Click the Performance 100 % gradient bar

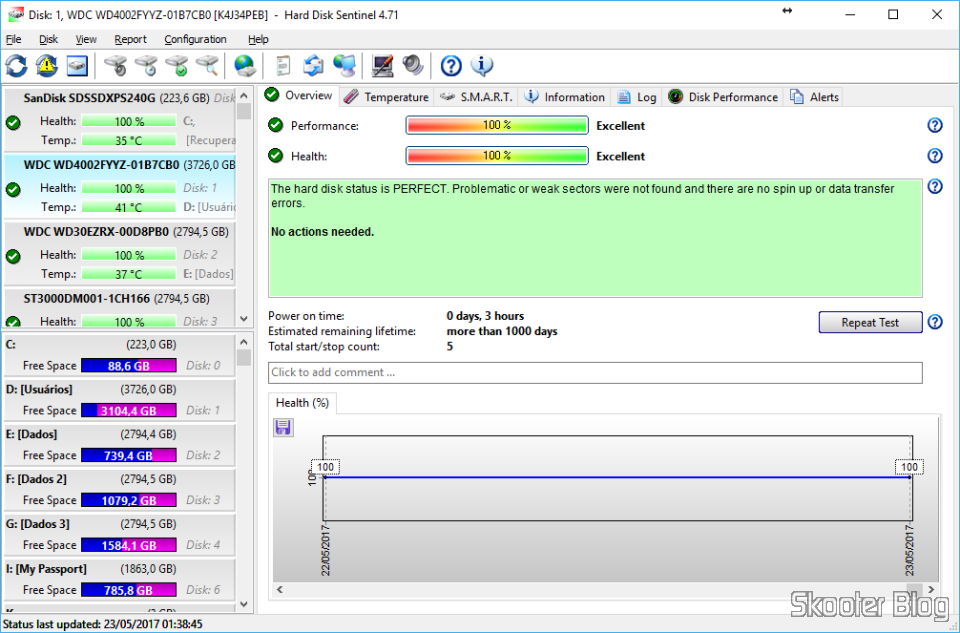point(497,125)
